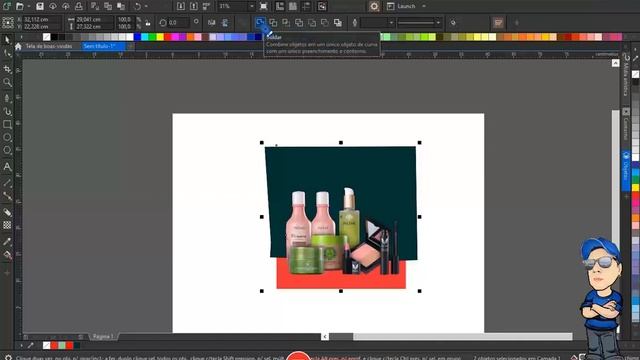
Task: Select the Rectangle tool
Action: (x=7, y=124)
